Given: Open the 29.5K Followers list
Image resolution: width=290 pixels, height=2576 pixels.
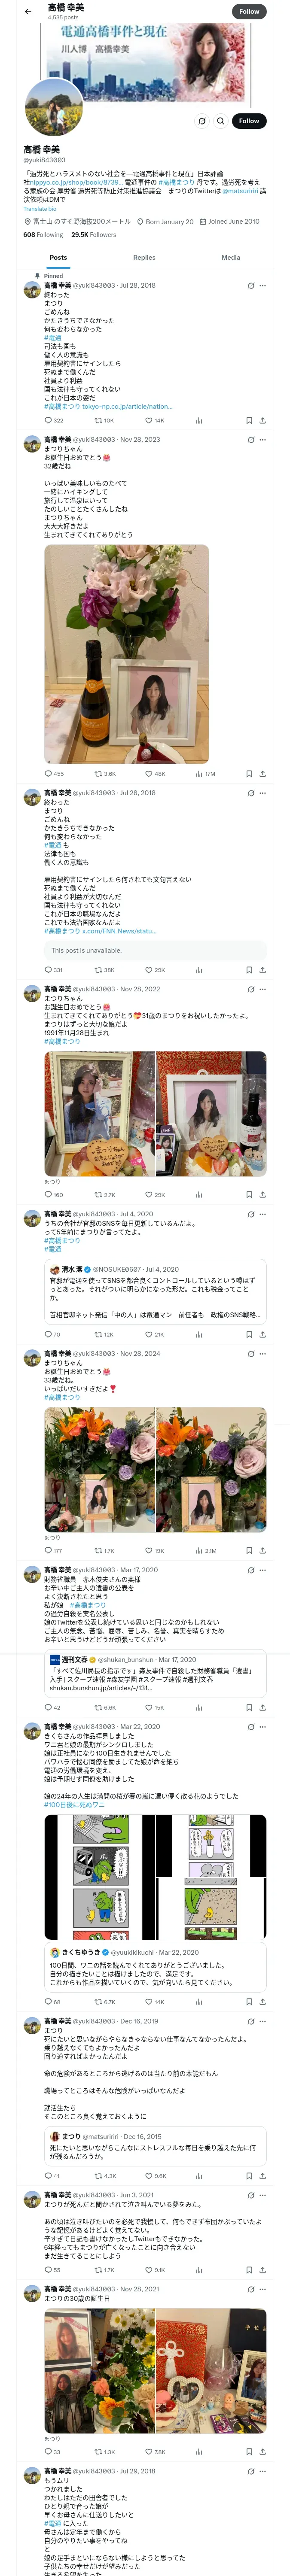Looking at the screenshot, I should [x=94, y=235].
